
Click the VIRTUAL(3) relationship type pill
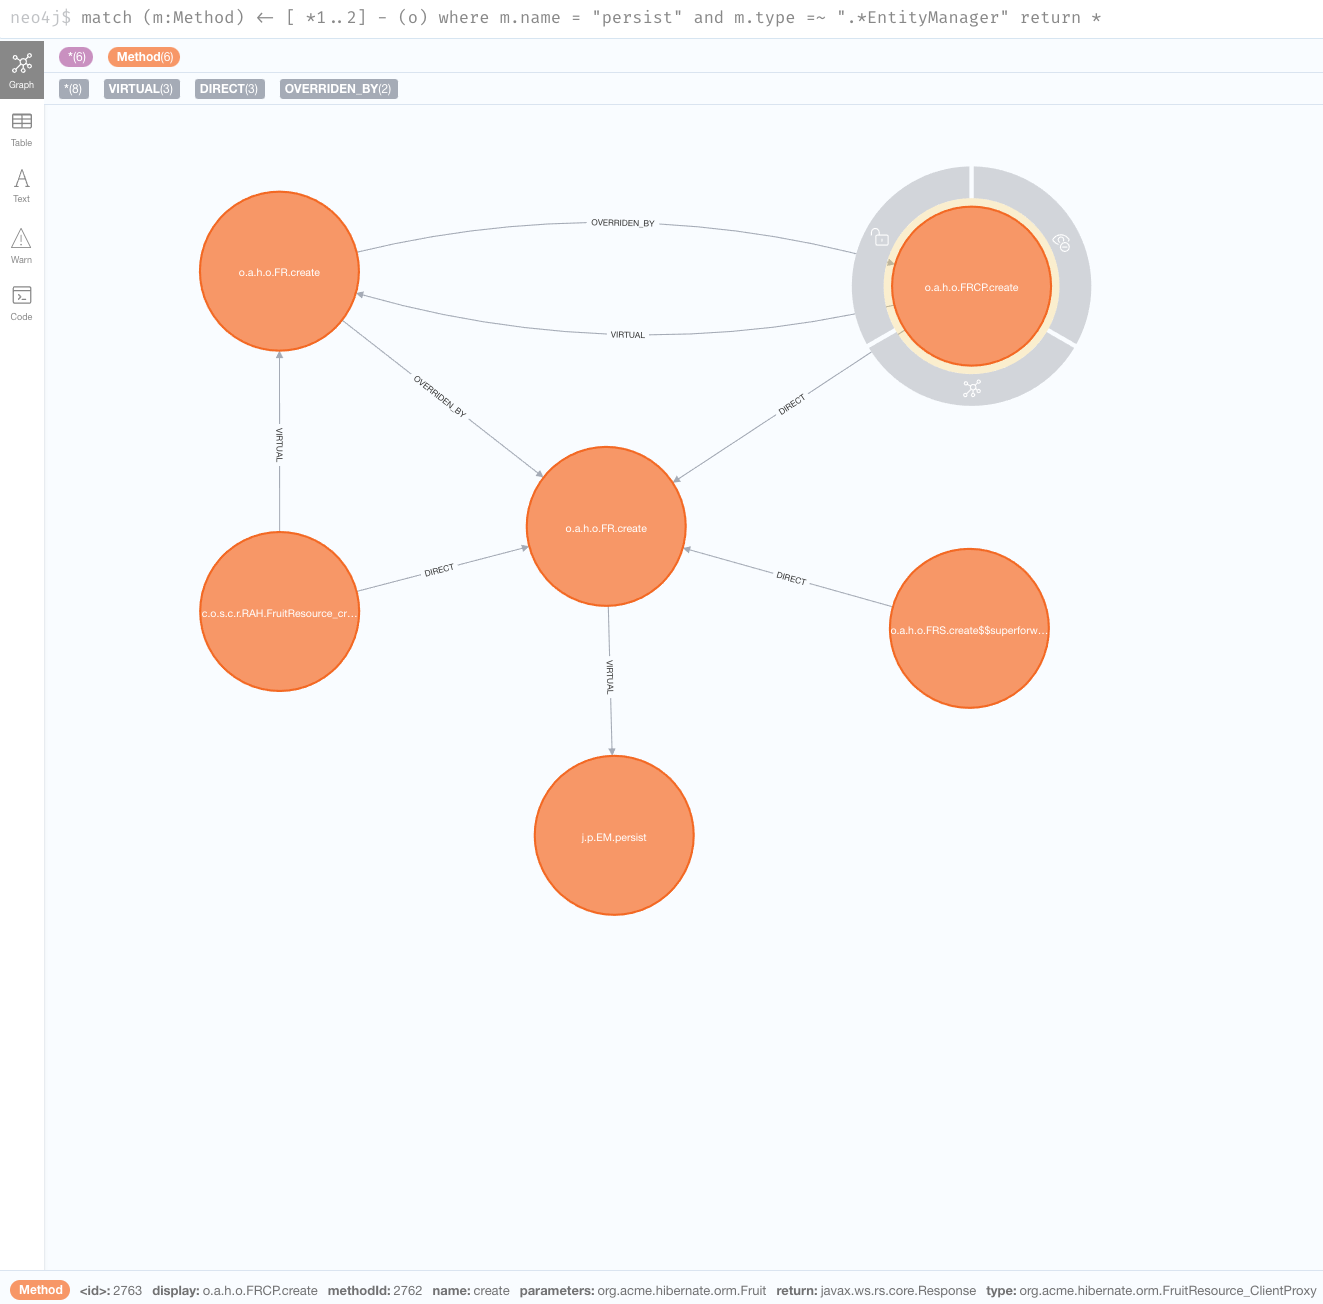tap(141, 88)
